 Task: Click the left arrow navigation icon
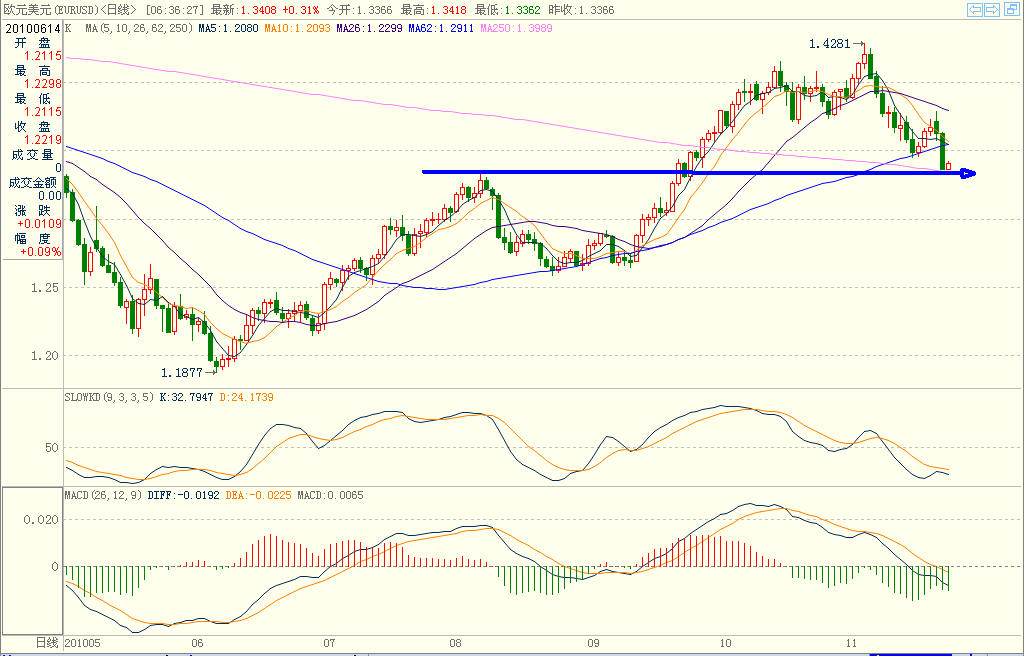pos(974,9)
